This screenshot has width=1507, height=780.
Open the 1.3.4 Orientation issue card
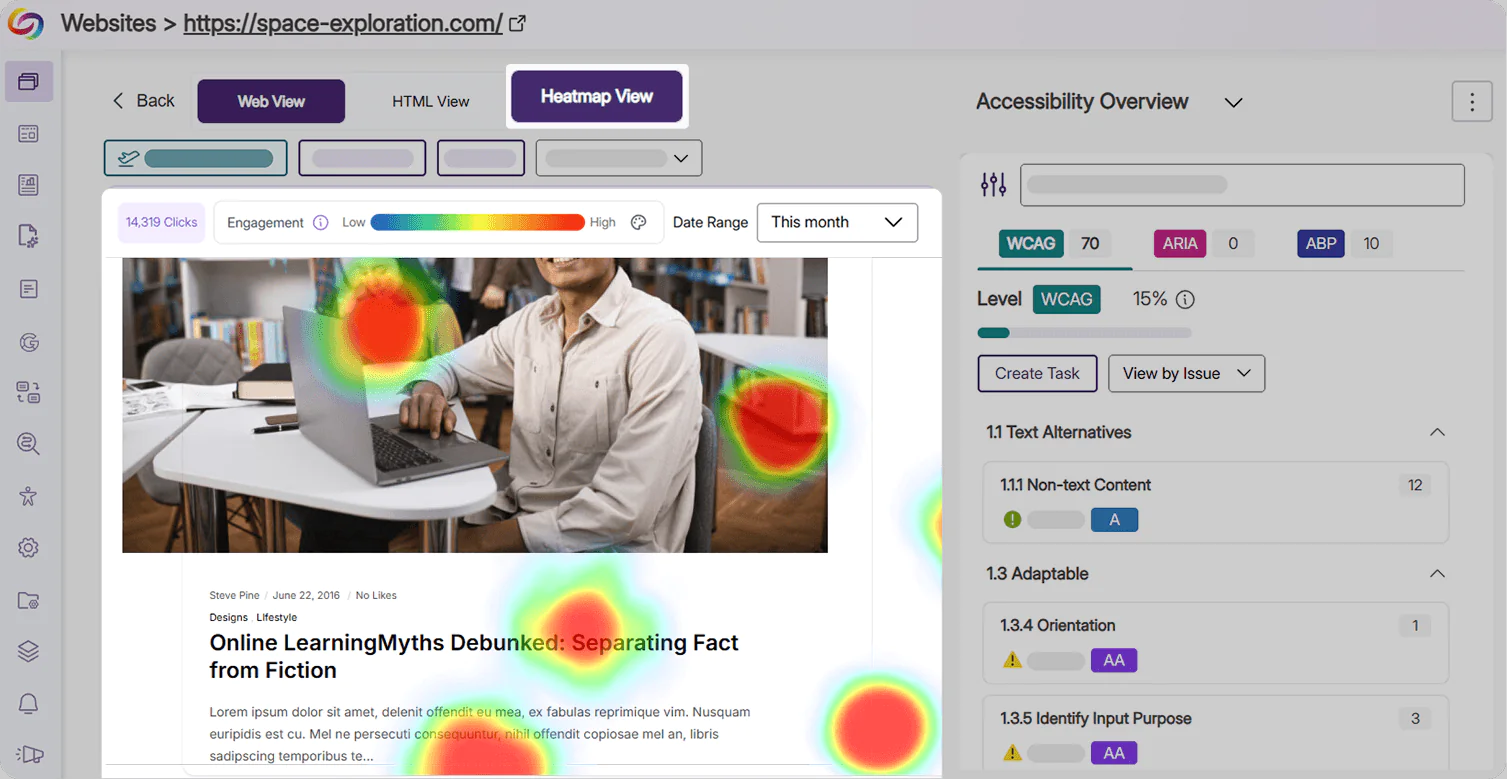click(1215, 642)
